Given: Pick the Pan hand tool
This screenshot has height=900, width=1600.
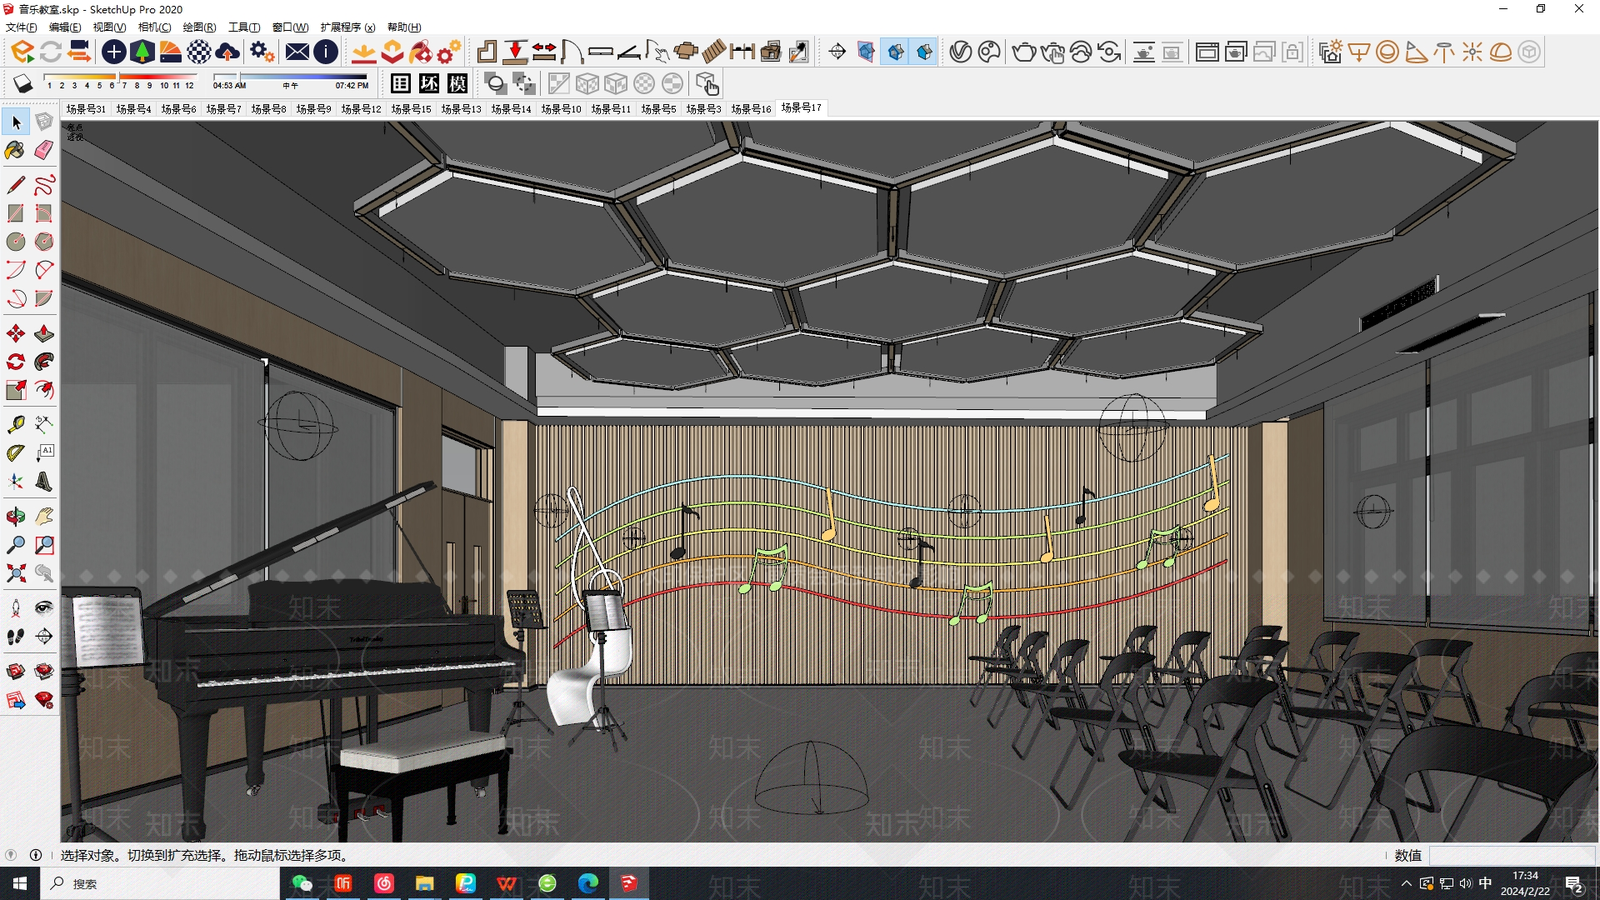Looking at the screenshot, I should tap(44, 516).
